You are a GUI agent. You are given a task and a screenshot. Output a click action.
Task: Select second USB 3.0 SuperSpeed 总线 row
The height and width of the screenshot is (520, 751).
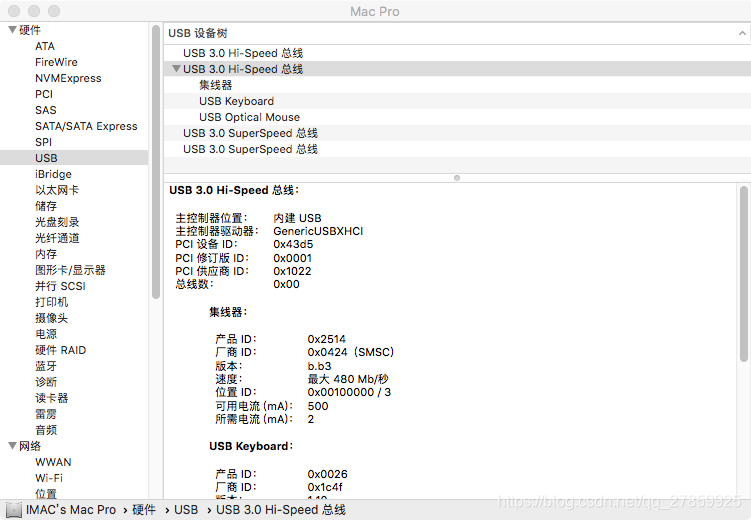(457, 149)
